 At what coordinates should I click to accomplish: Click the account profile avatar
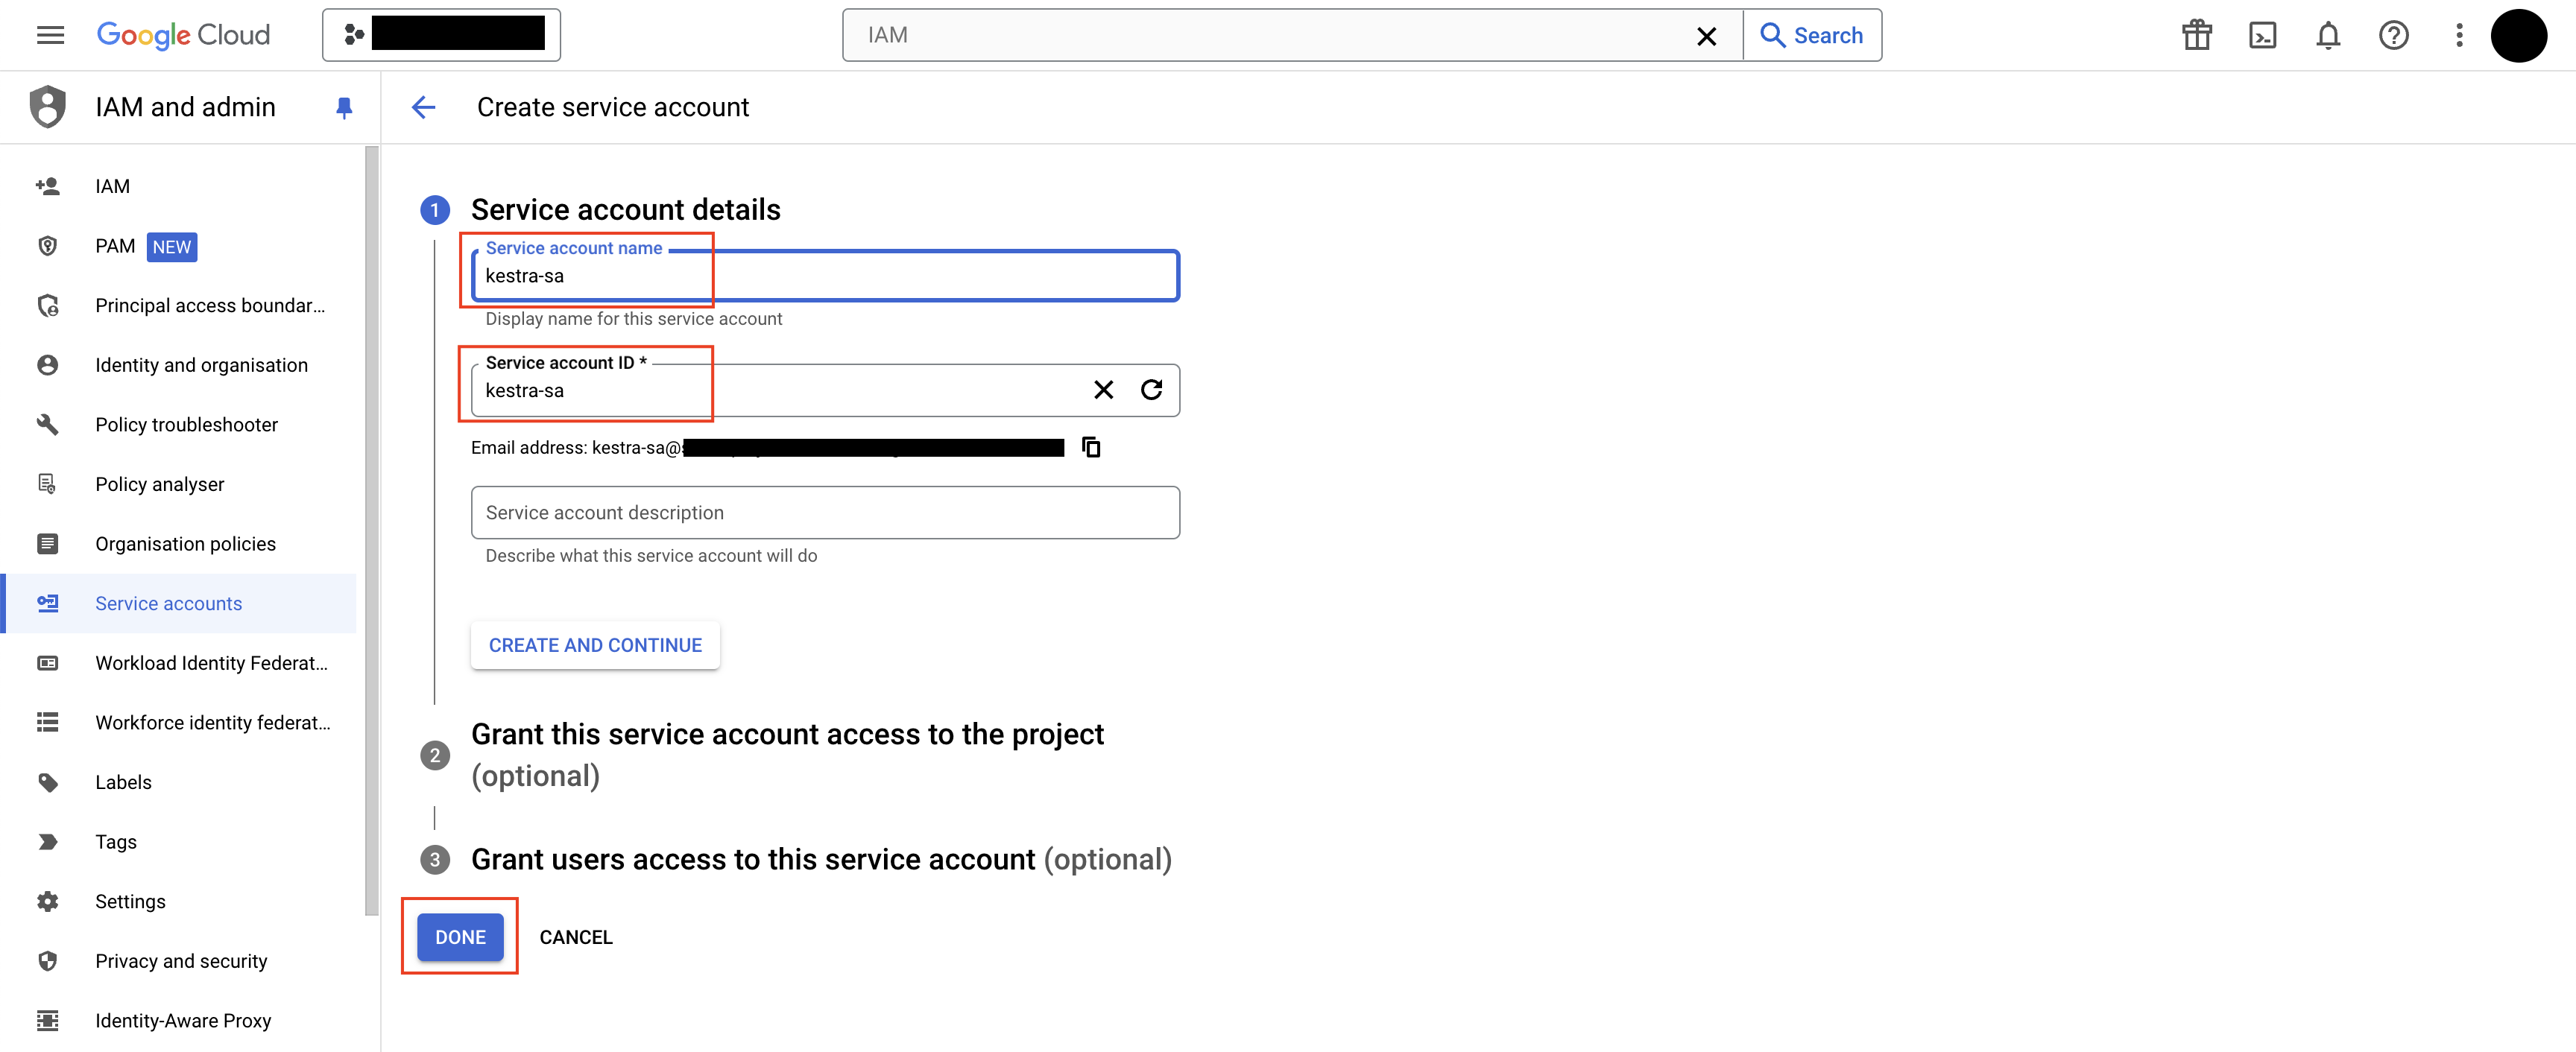2519,35
